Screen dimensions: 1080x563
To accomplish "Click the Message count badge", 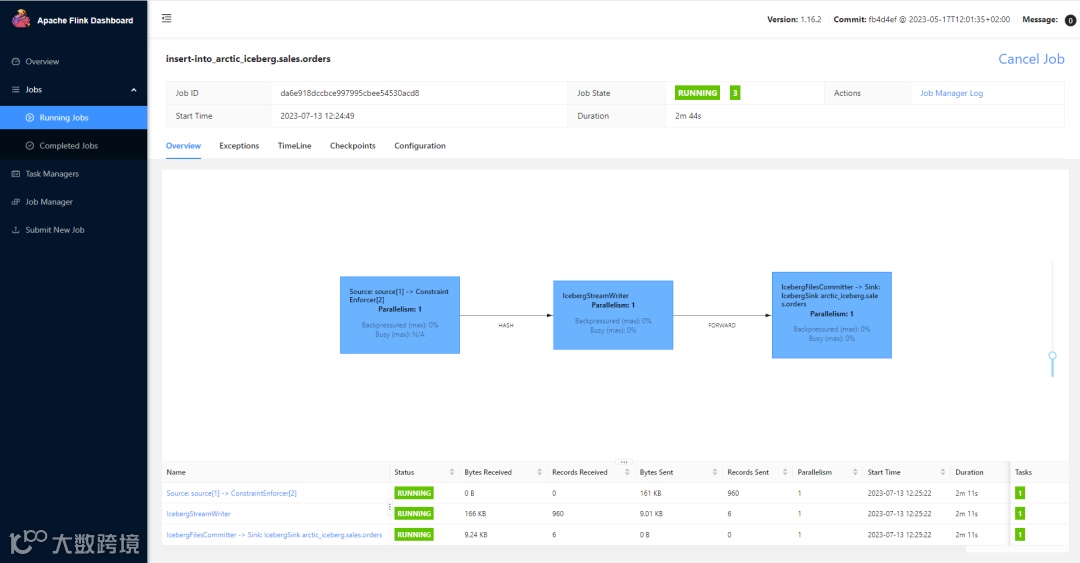I will coord(1070,20).
